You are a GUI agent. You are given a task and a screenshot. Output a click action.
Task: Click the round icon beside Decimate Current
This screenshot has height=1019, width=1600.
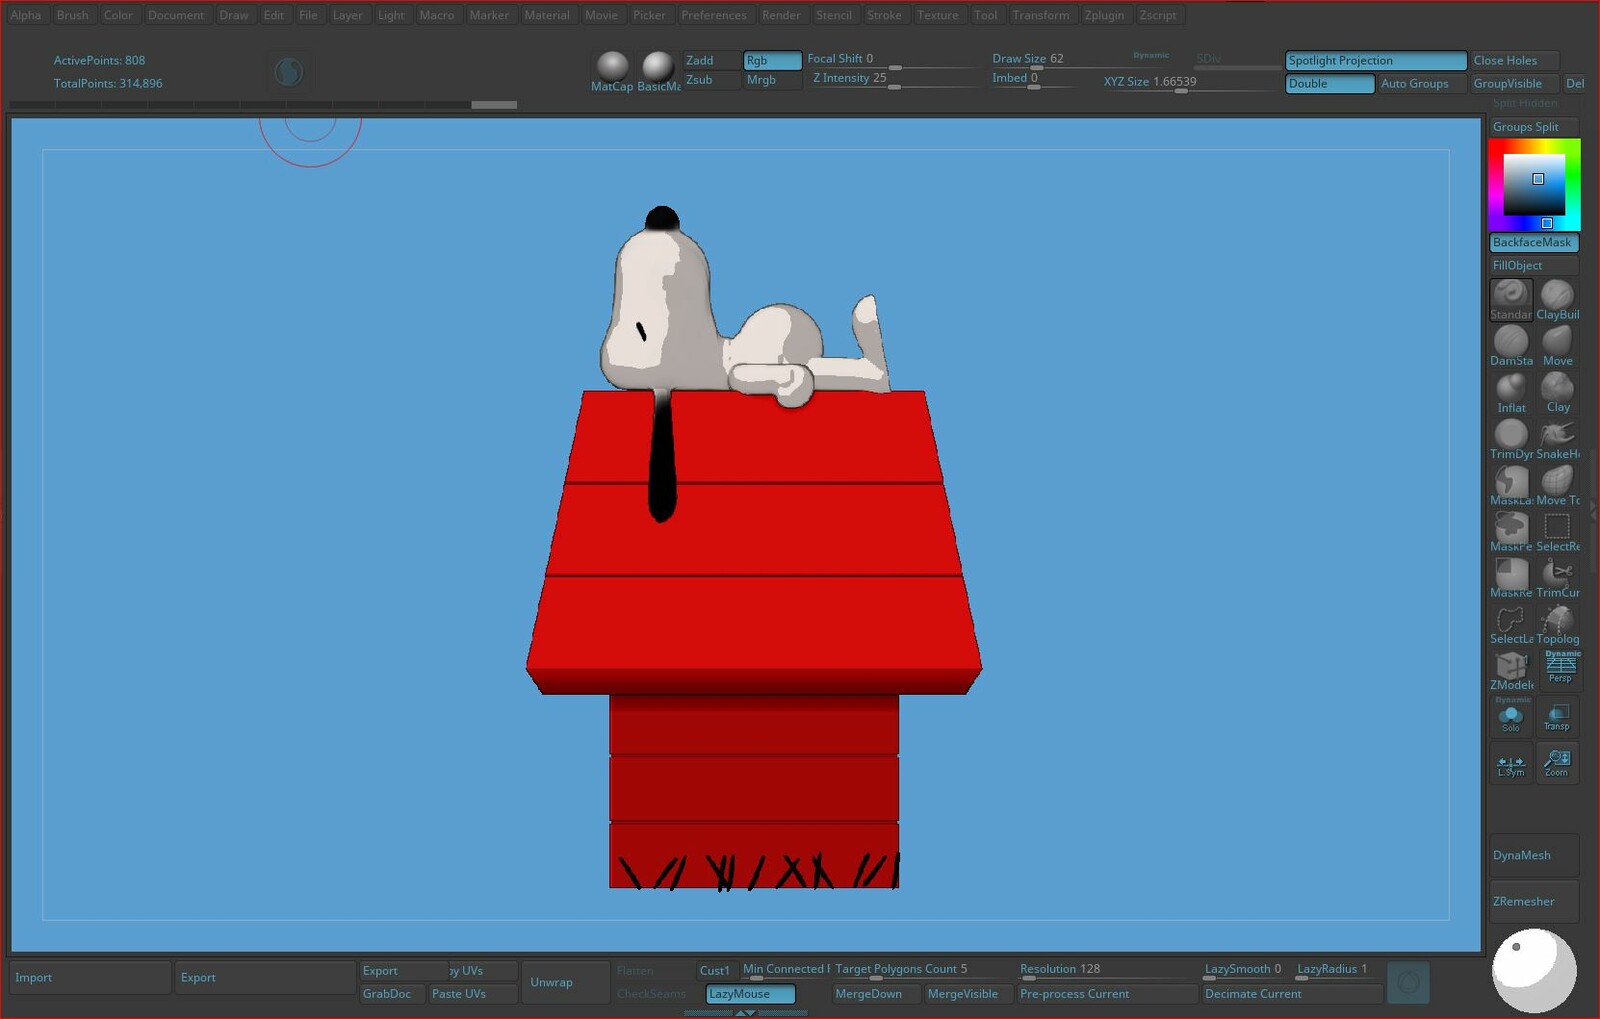click(1408, 982)
